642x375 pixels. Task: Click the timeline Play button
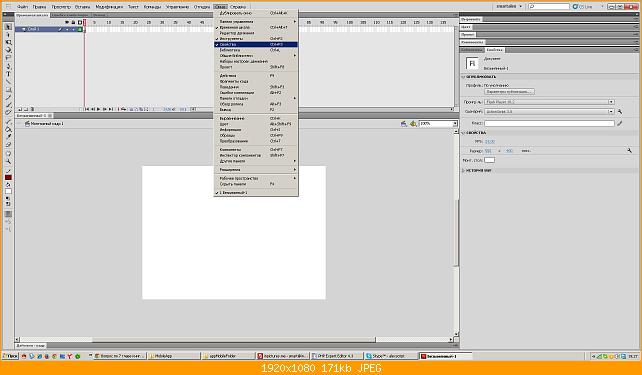tap(99, 109)
